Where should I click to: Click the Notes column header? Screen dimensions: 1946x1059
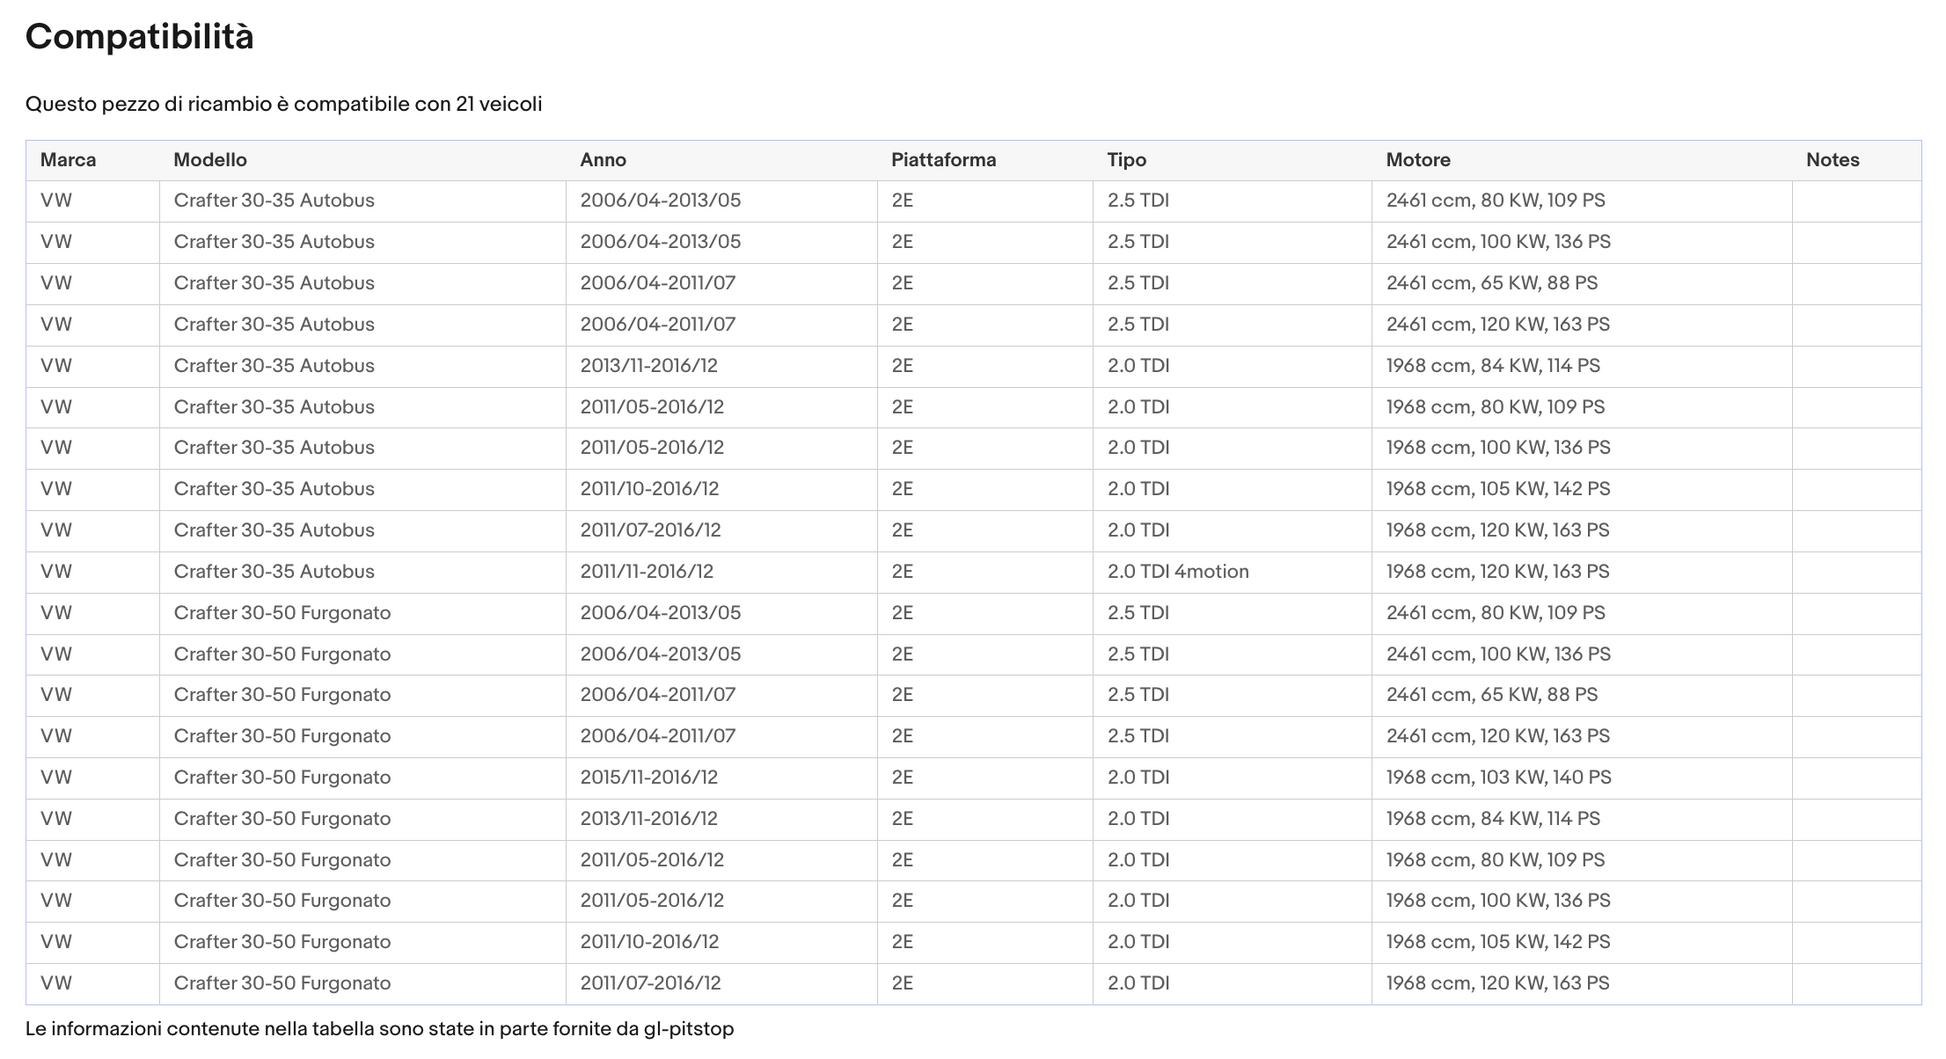(x=1832, y=160)
